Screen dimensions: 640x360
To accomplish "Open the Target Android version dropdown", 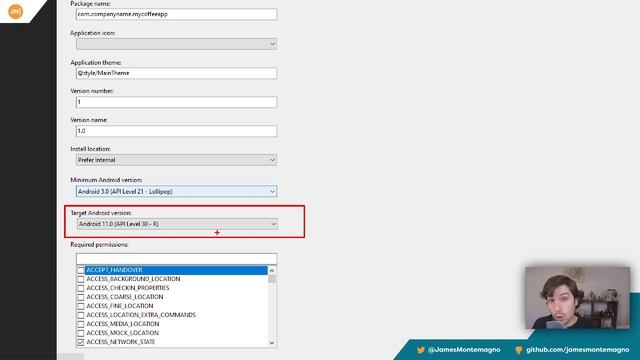I will [177, 224].
